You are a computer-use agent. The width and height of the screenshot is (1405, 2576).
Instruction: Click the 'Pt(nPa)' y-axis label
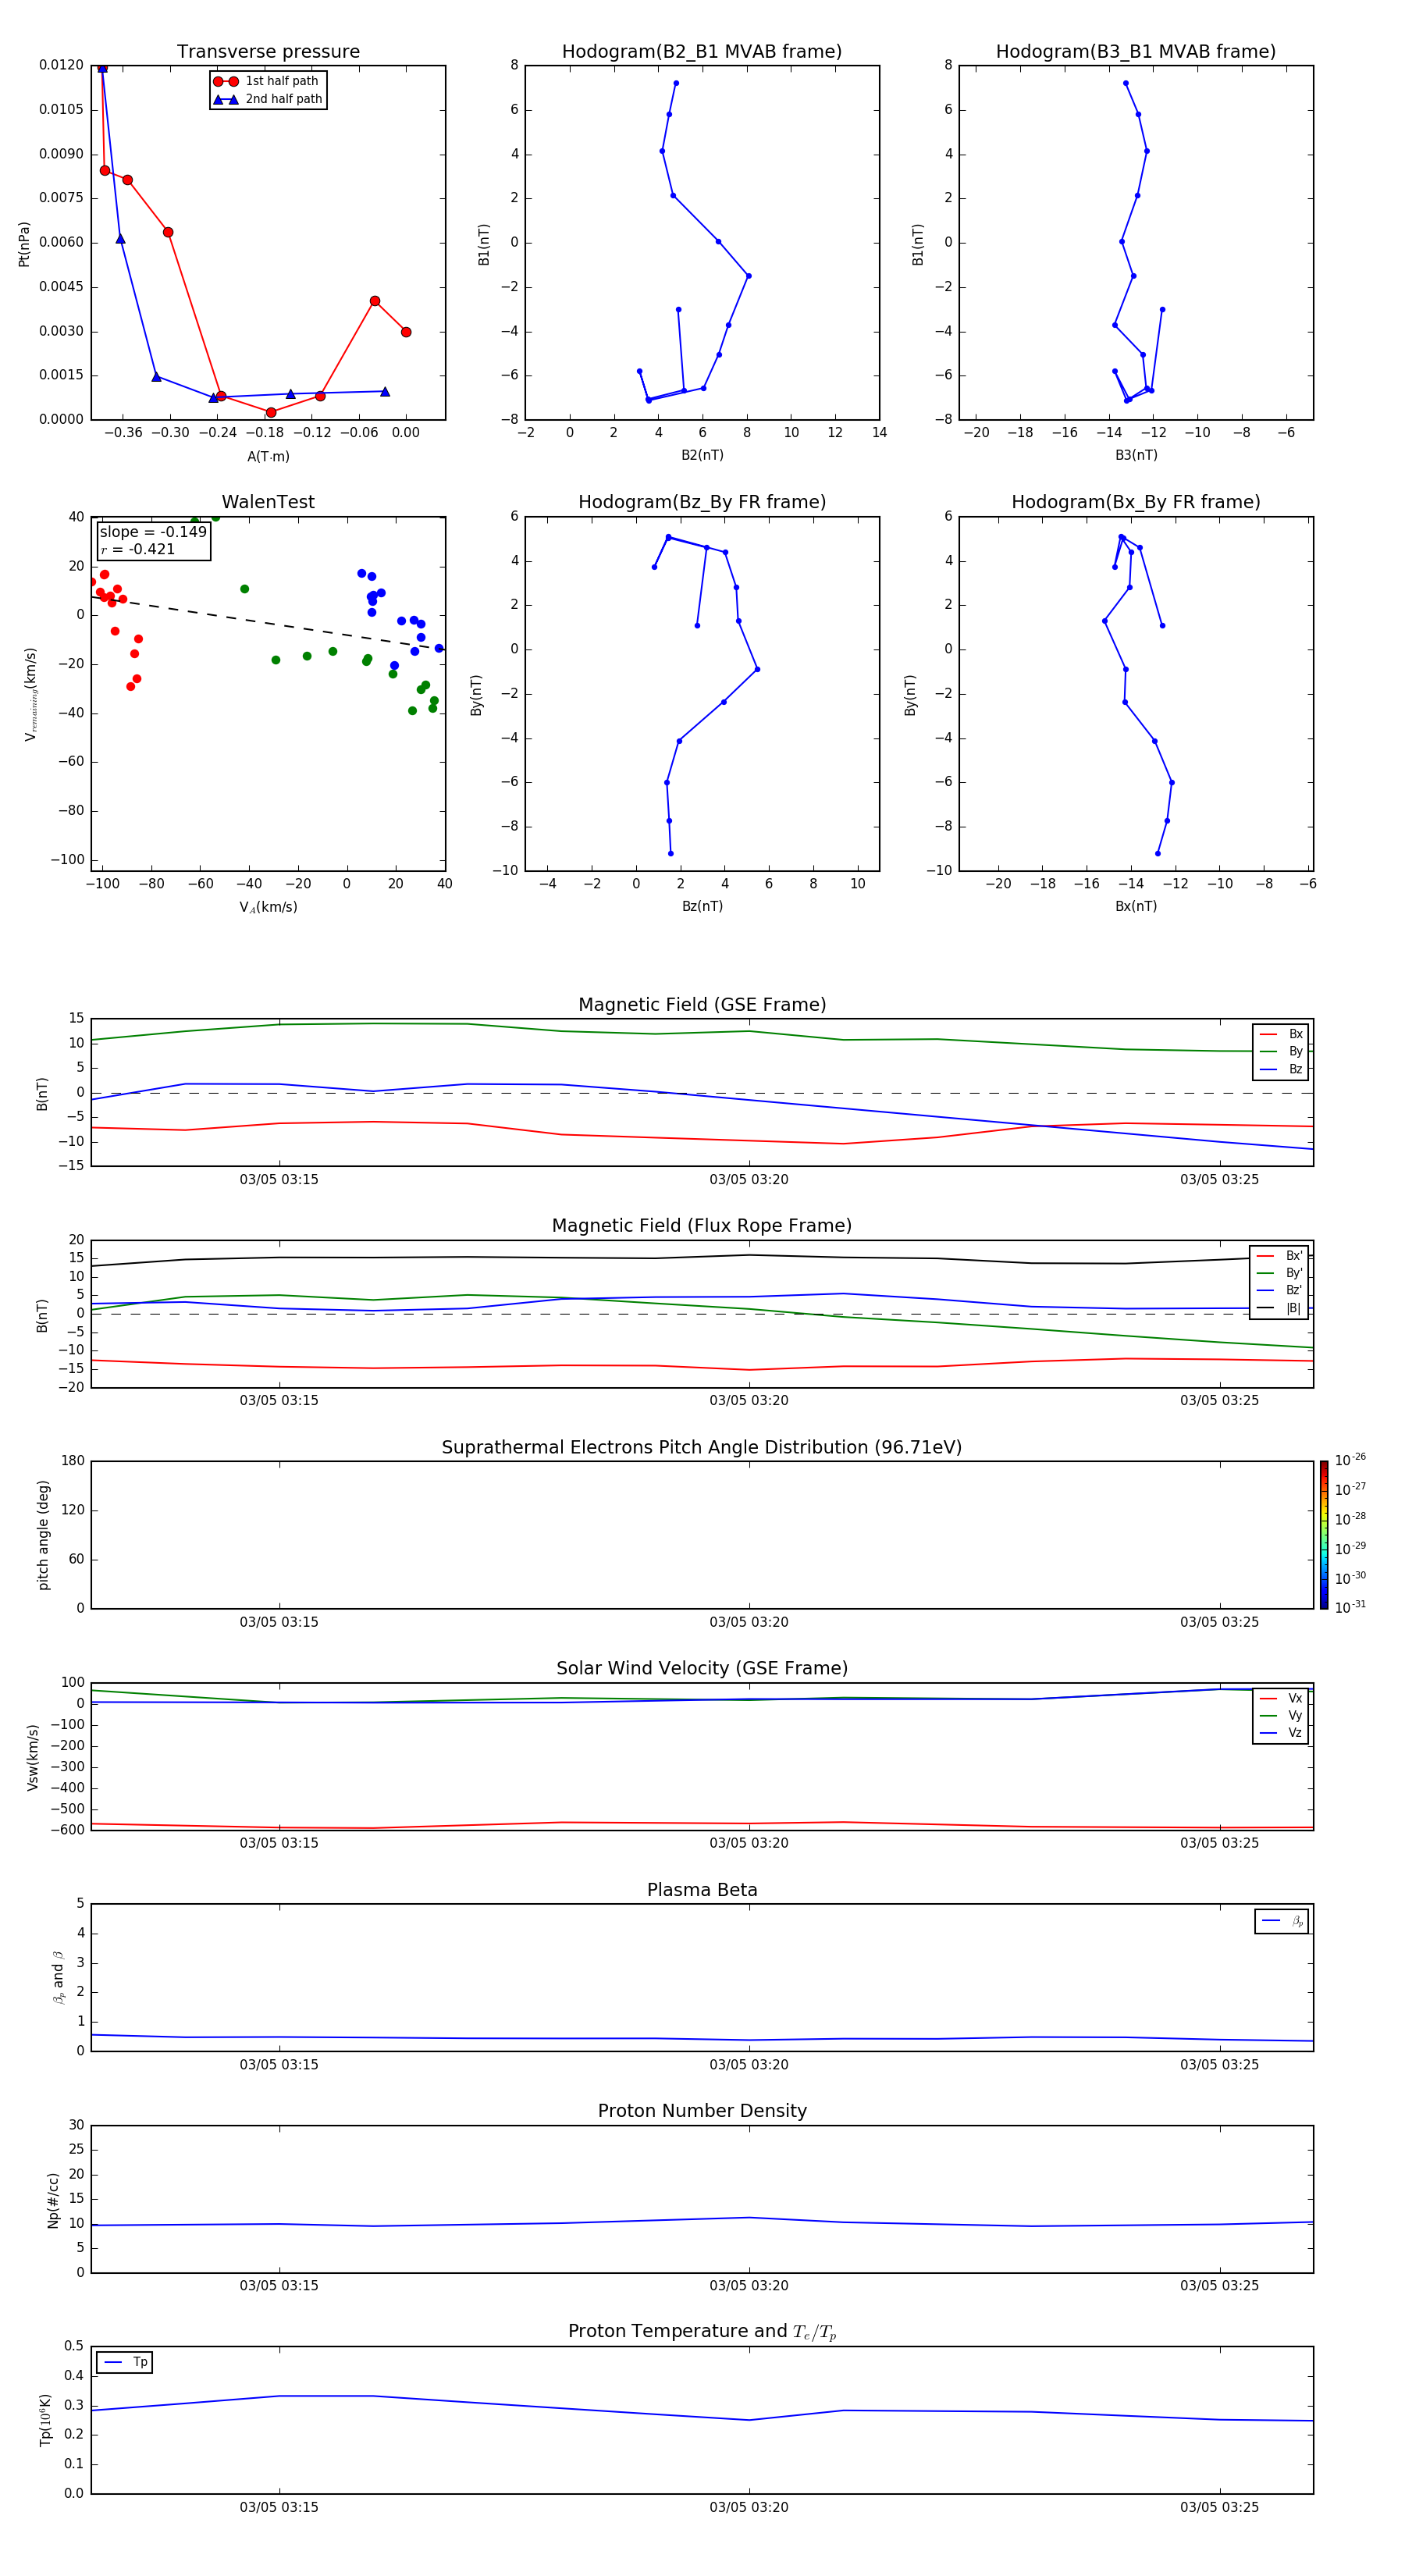(24, 243)
